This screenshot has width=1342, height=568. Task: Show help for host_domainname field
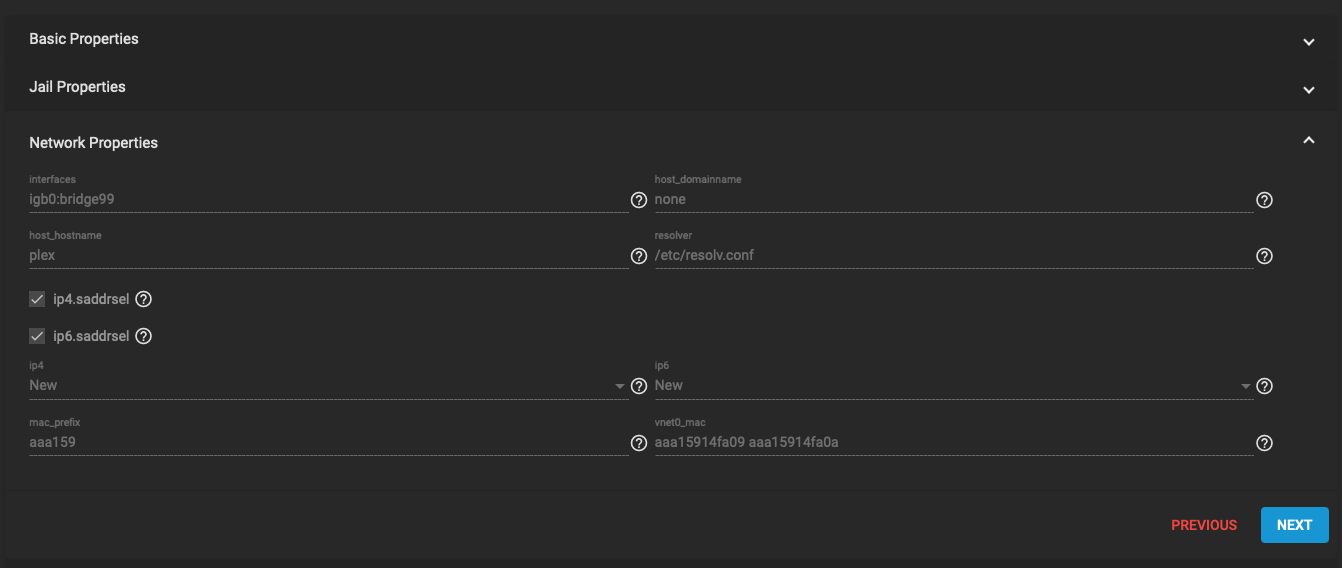[x=1264, y=200]
